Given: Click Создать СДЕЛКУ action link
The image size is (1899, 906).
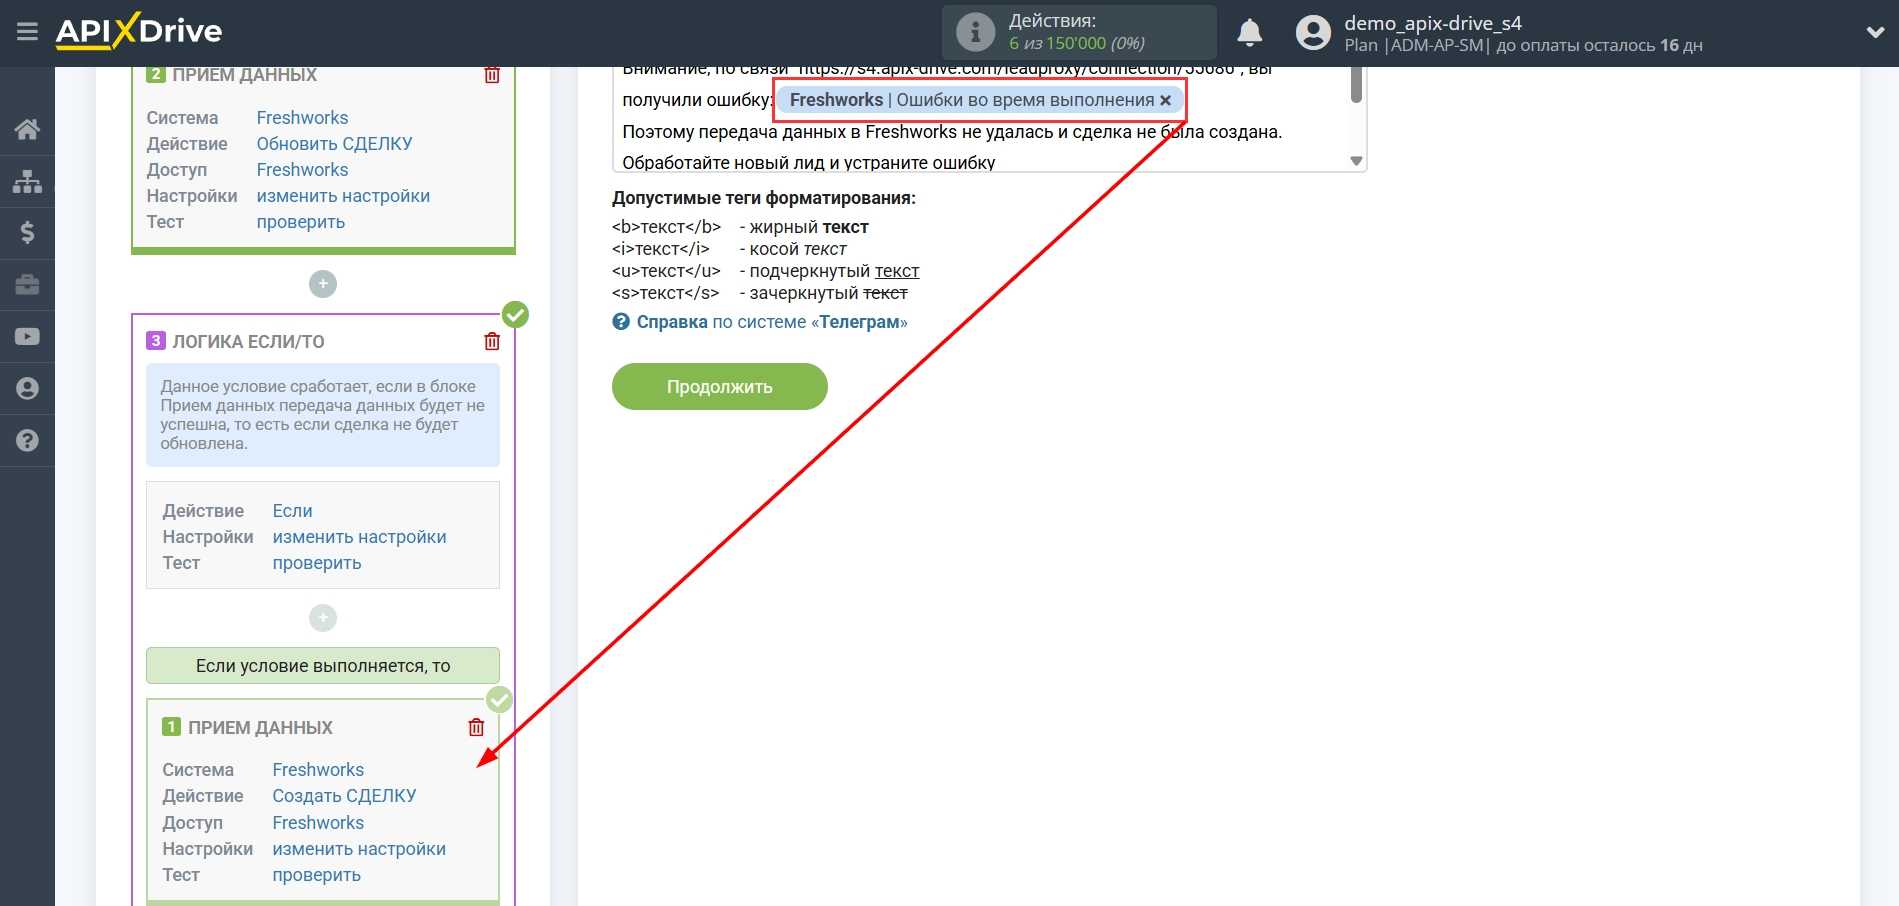Looking at the screenshot, I should click(x=344, y=796).
